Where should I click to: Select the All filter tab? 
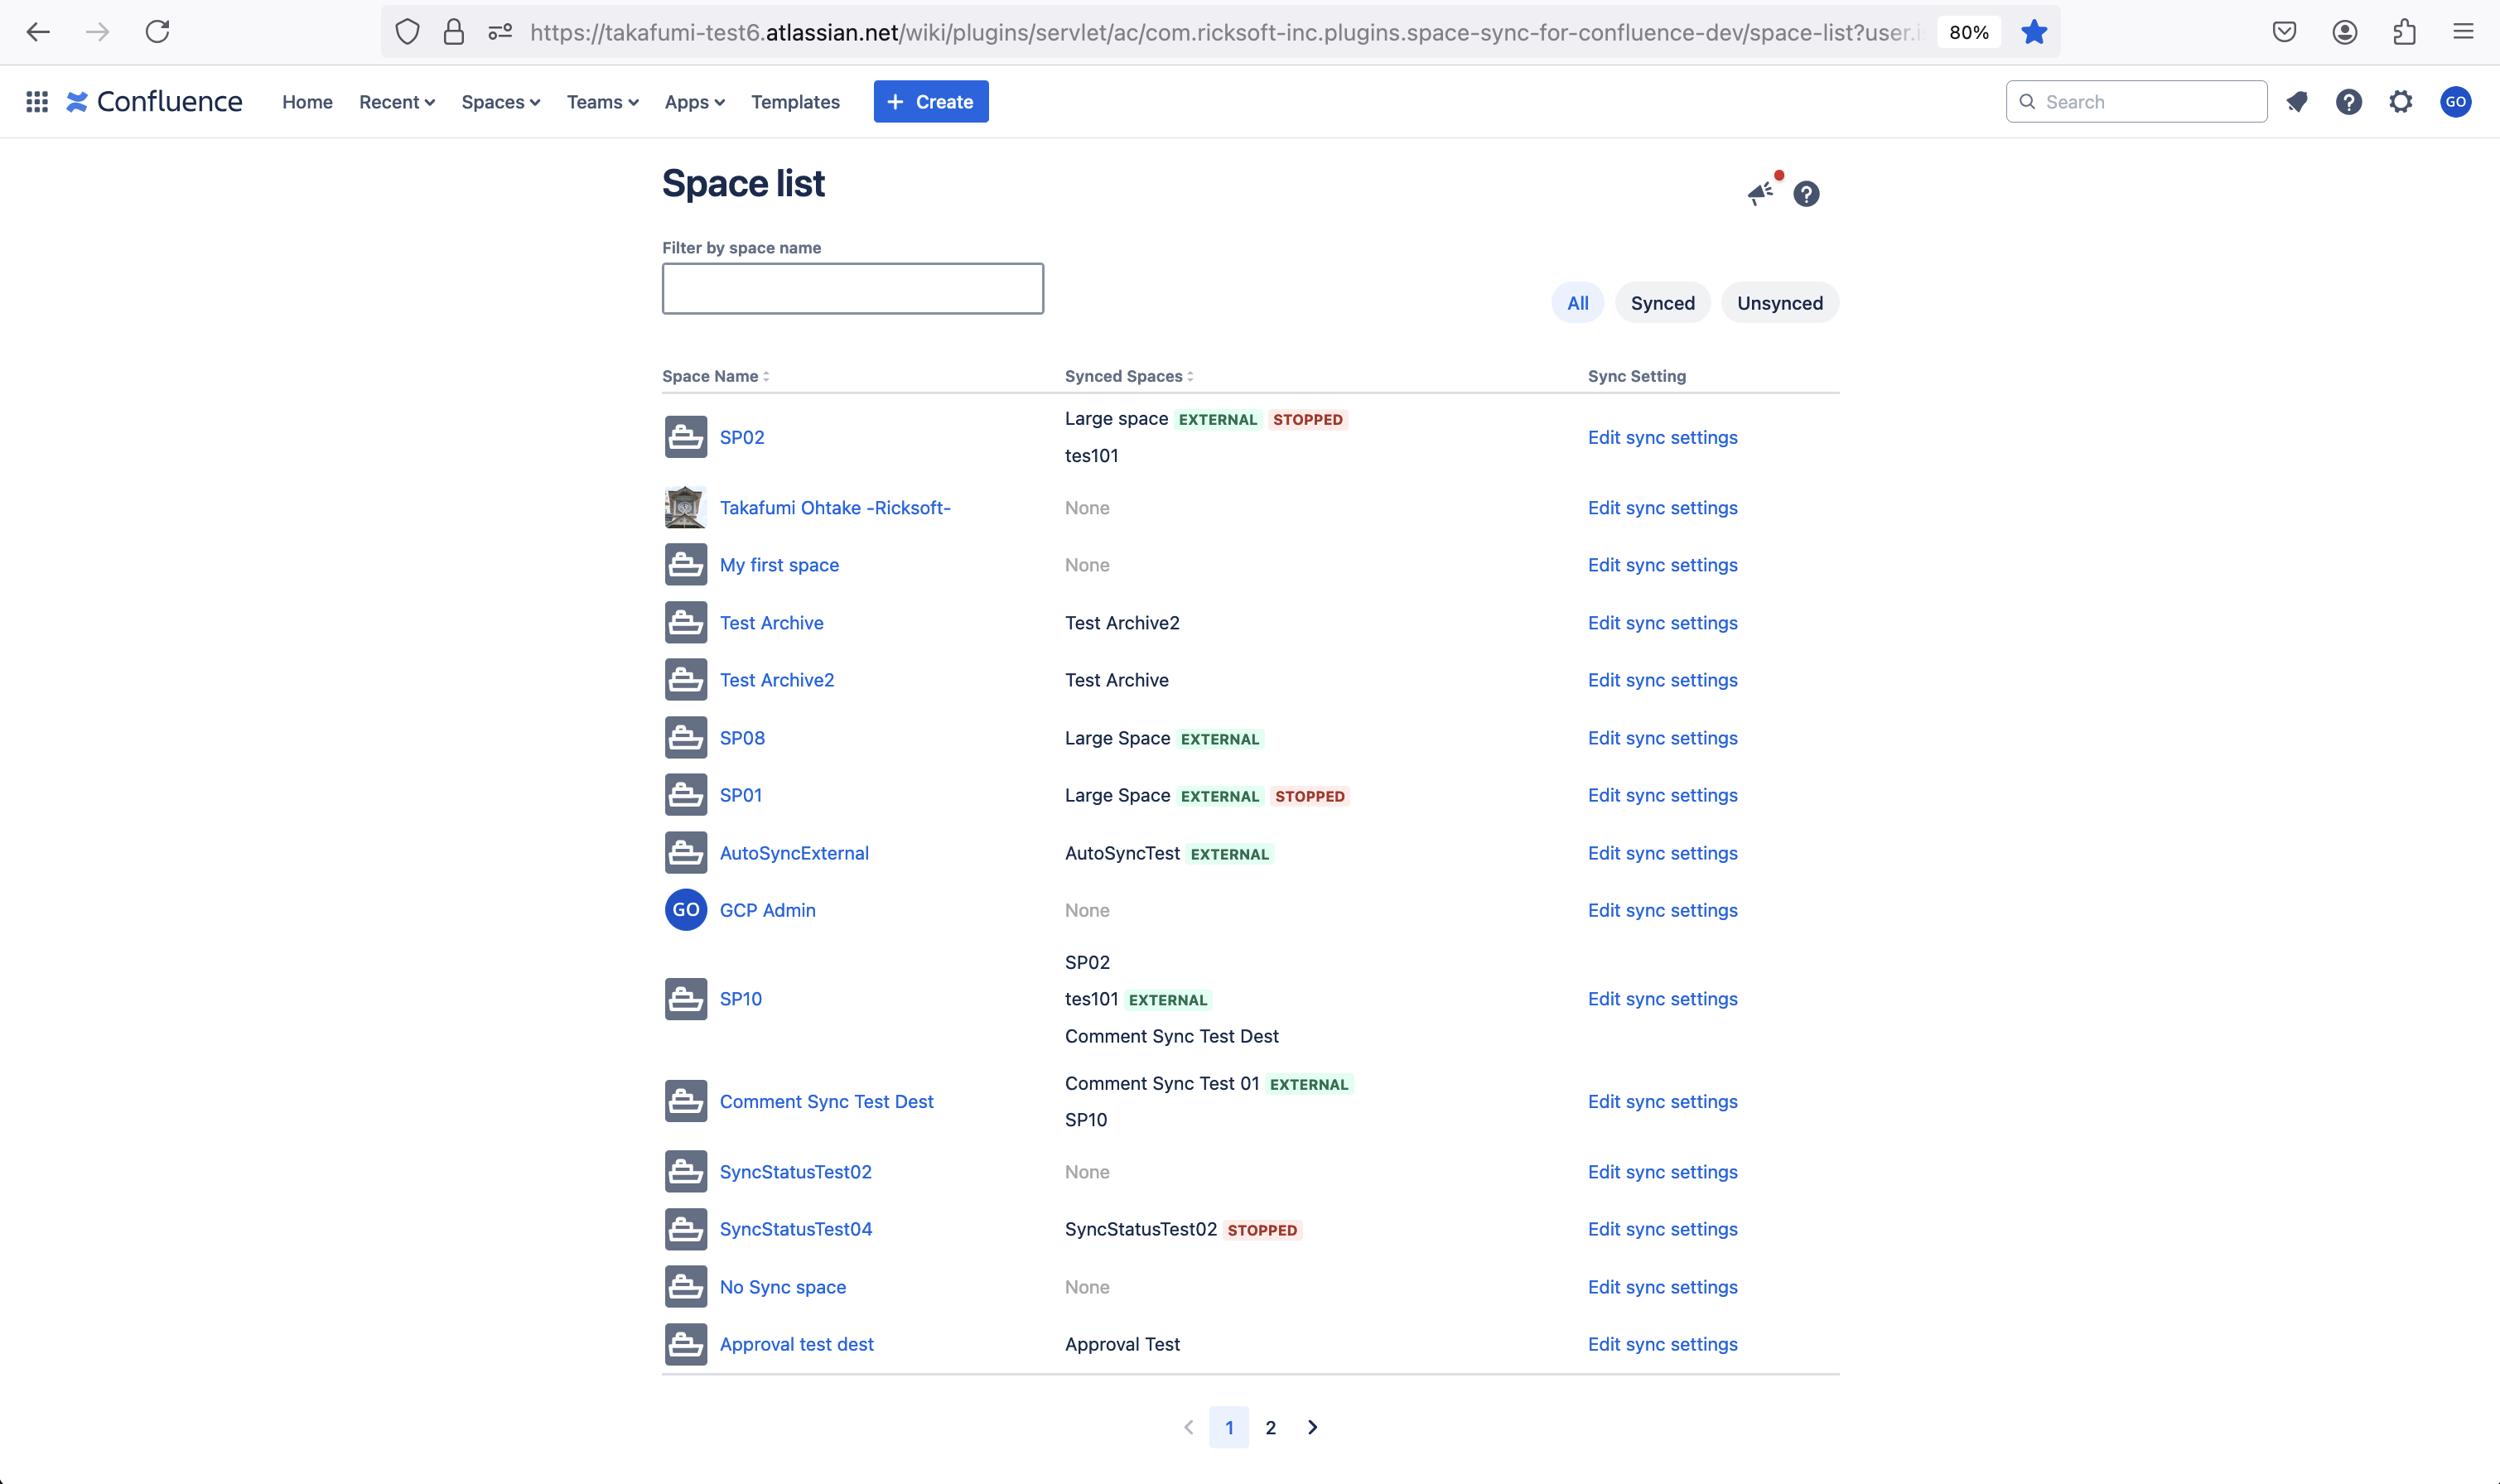[1576, 302]
